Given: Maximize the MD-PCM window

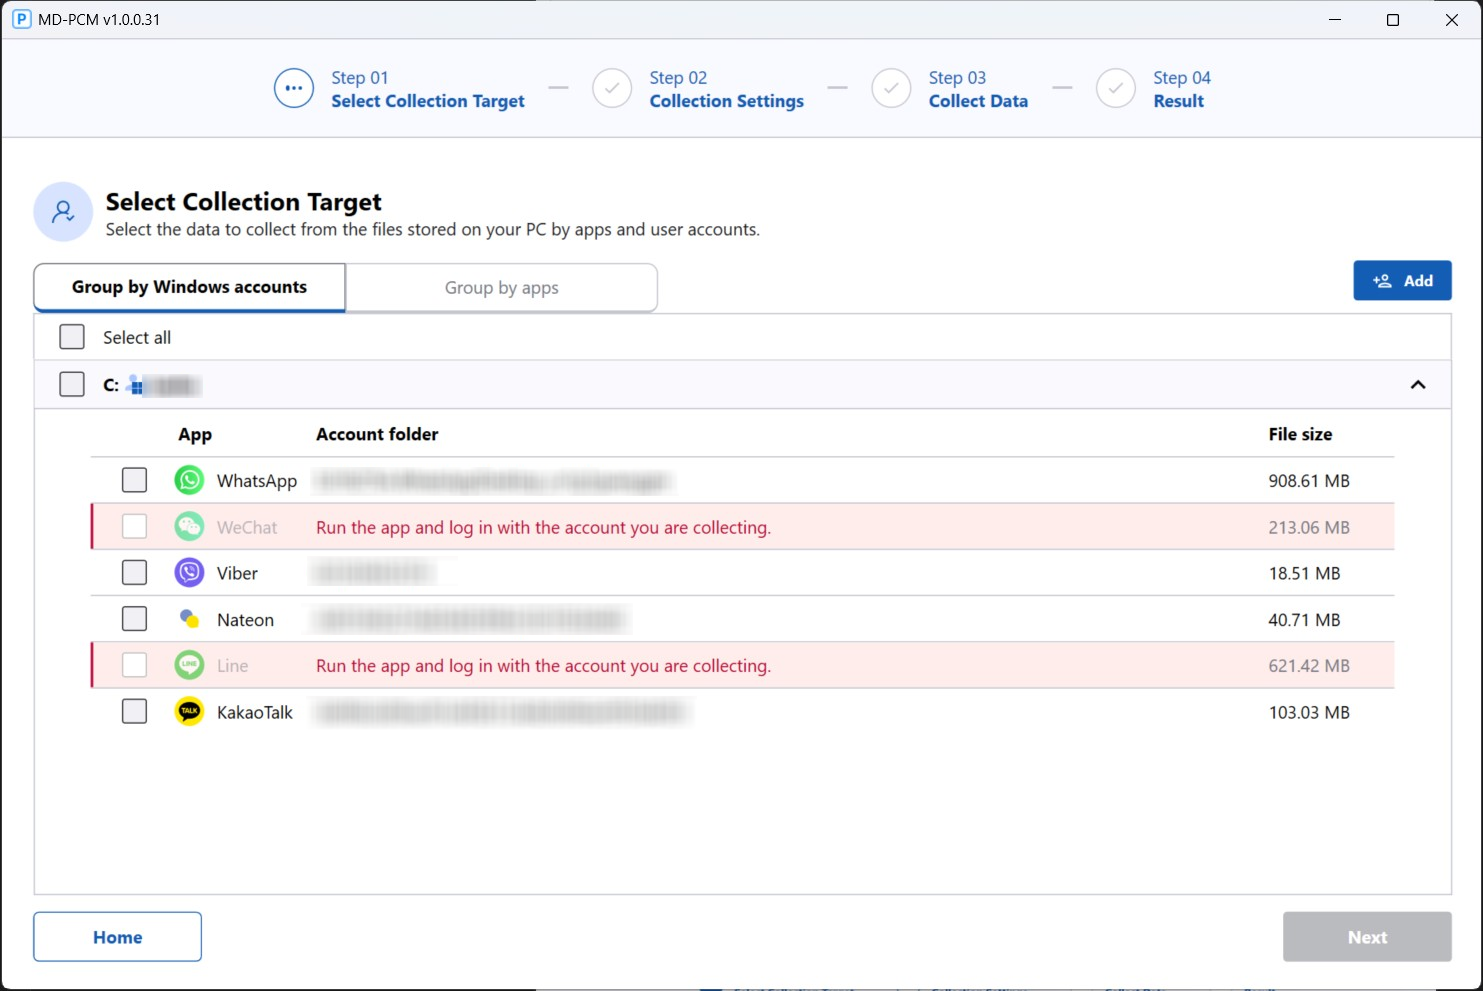Looking at the screenshot, I should 1392,20.
